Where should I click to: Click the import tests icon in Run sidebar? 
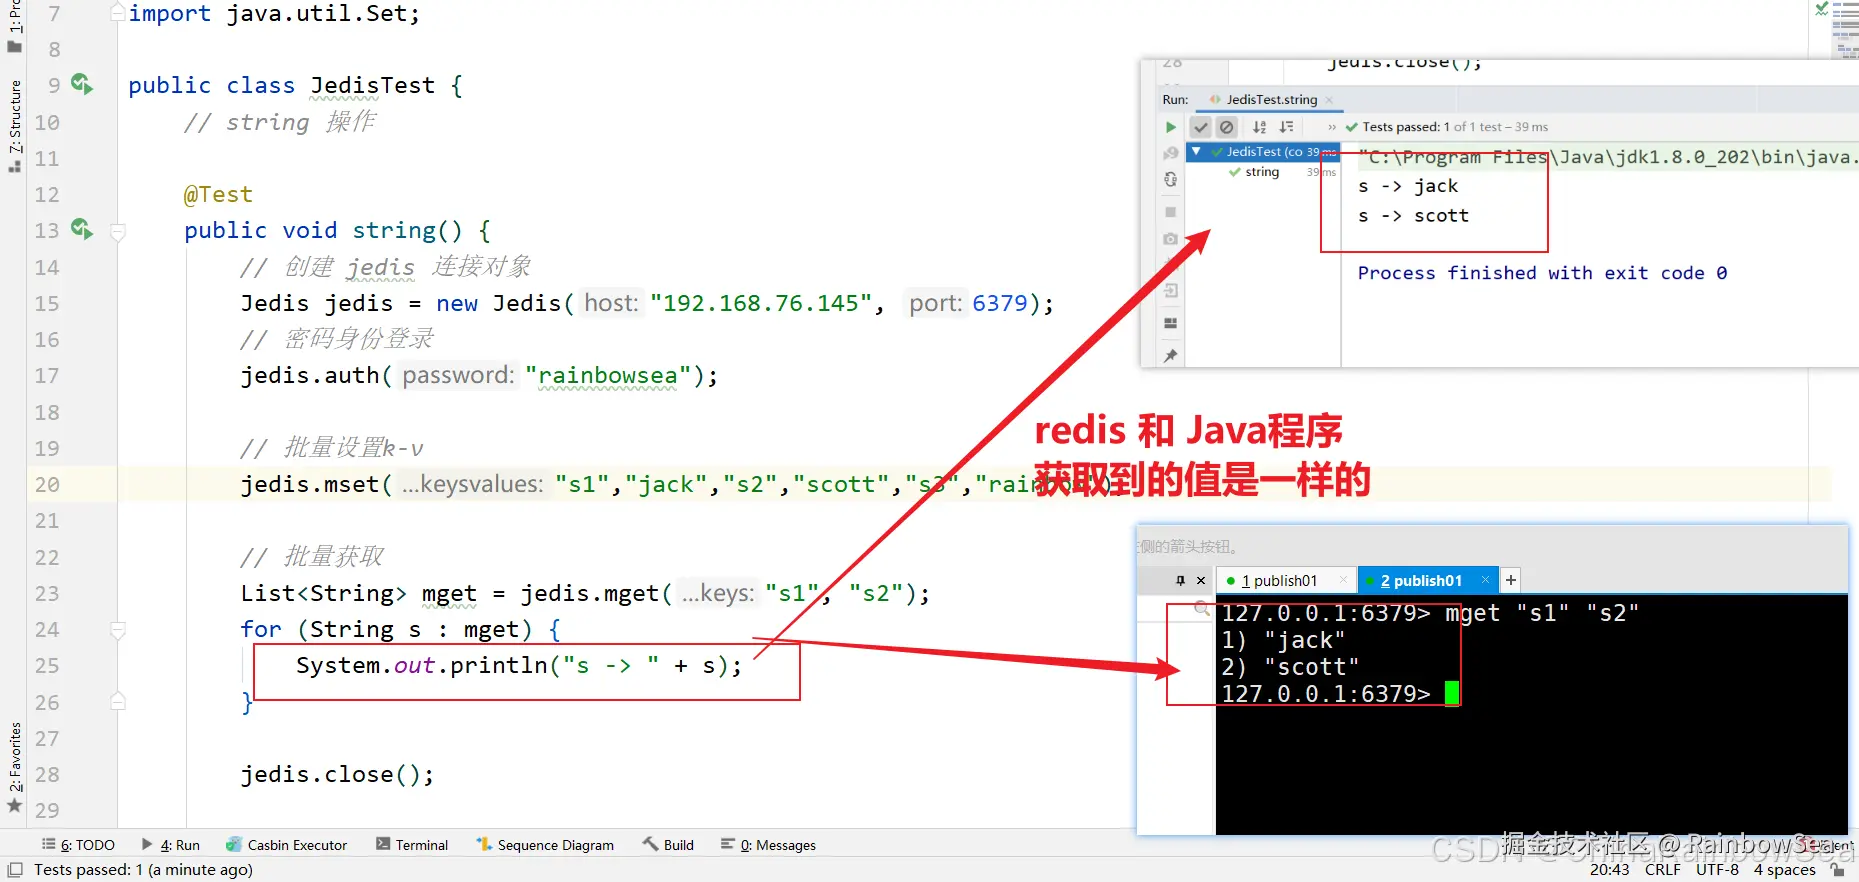pos(1171,291)
